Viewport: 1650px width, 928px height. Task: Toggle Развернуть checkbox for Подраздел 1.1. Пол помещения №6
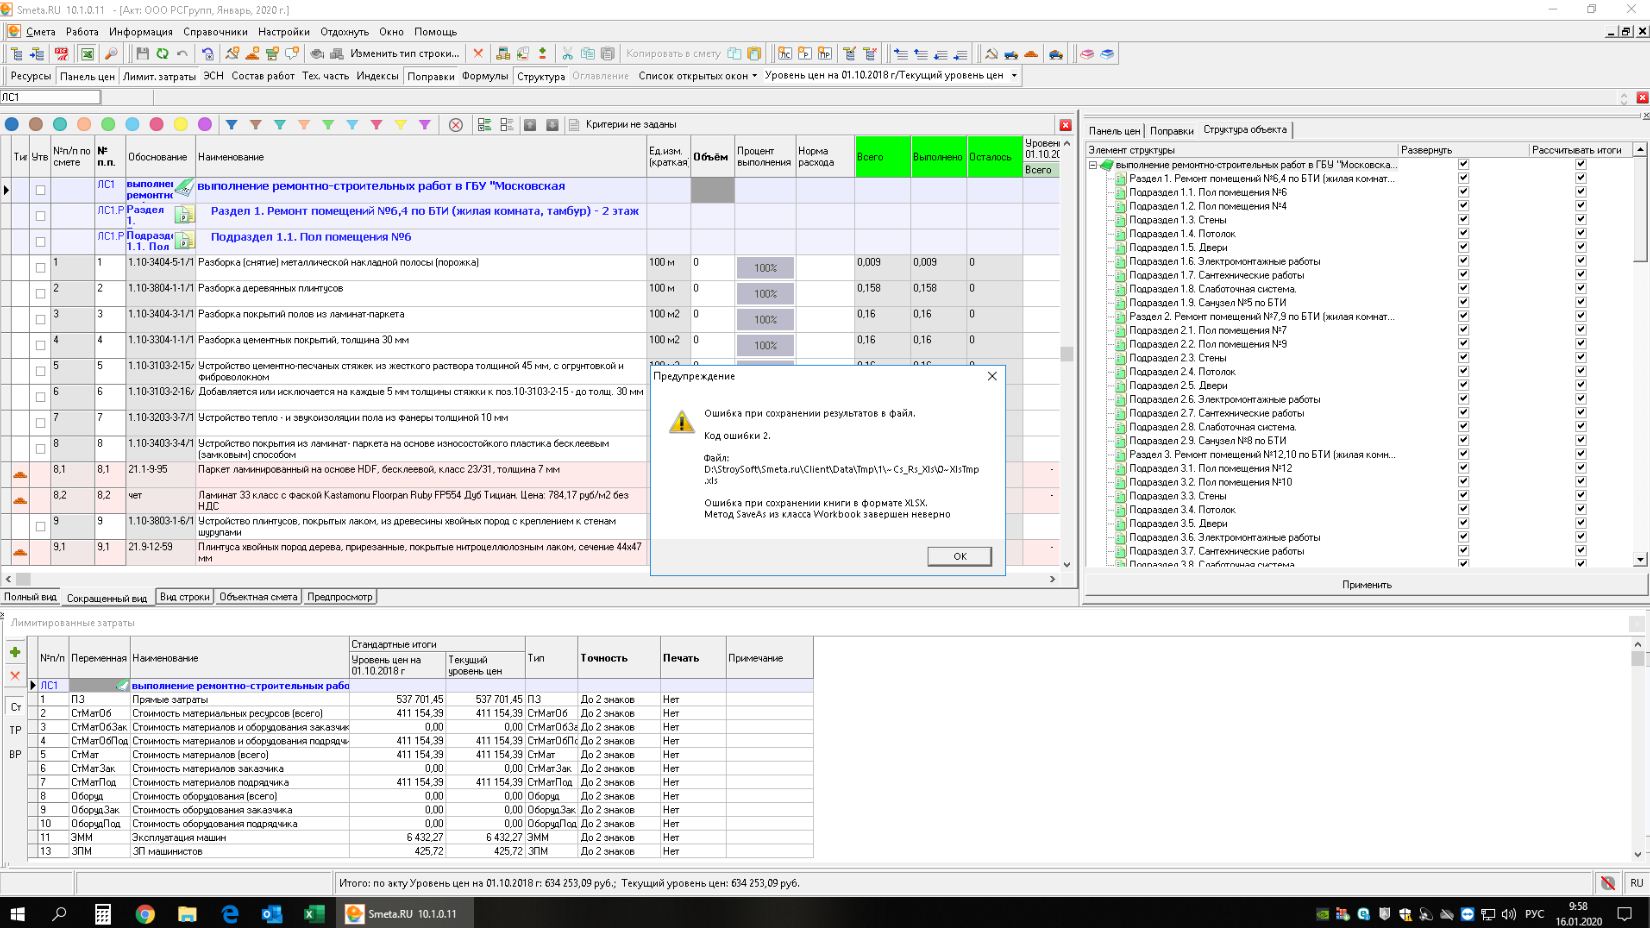pos(1463,192)
